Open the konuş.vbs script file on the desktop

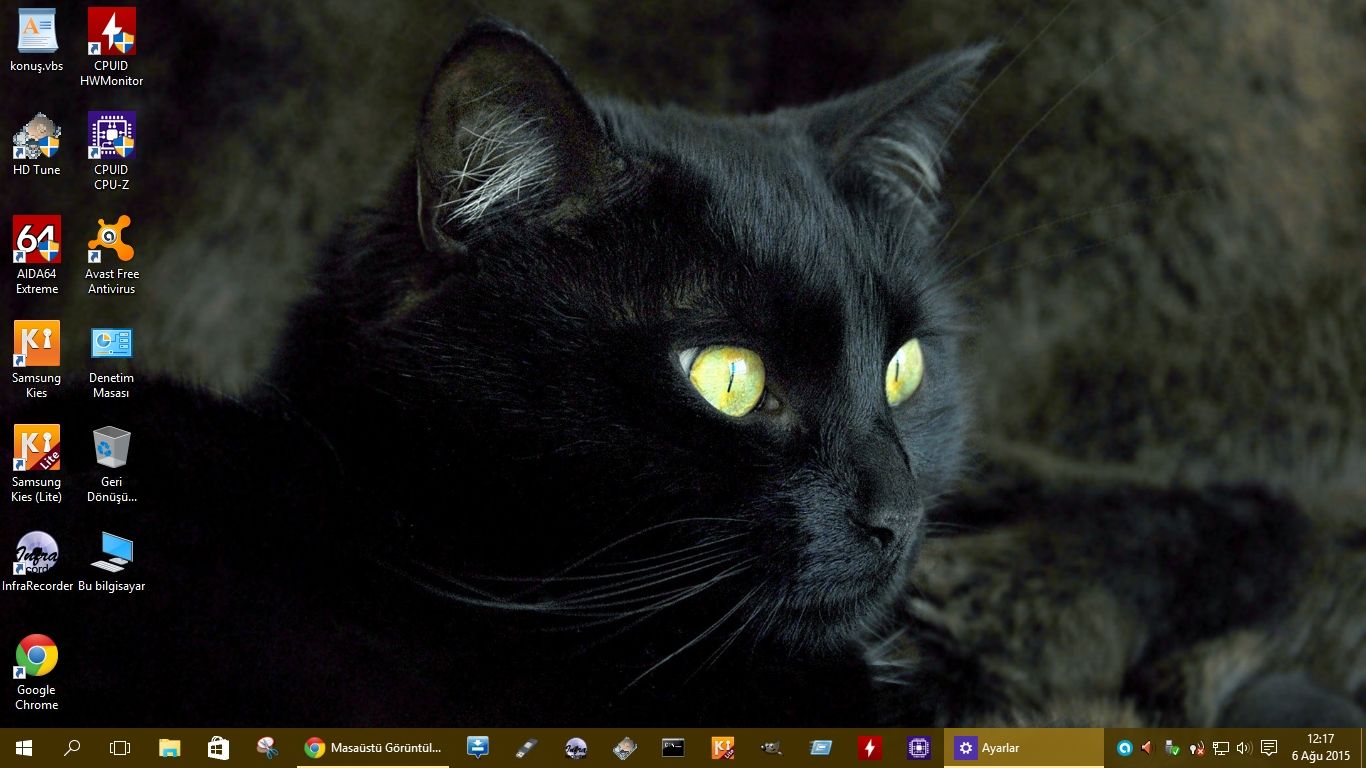coord(37,40)
